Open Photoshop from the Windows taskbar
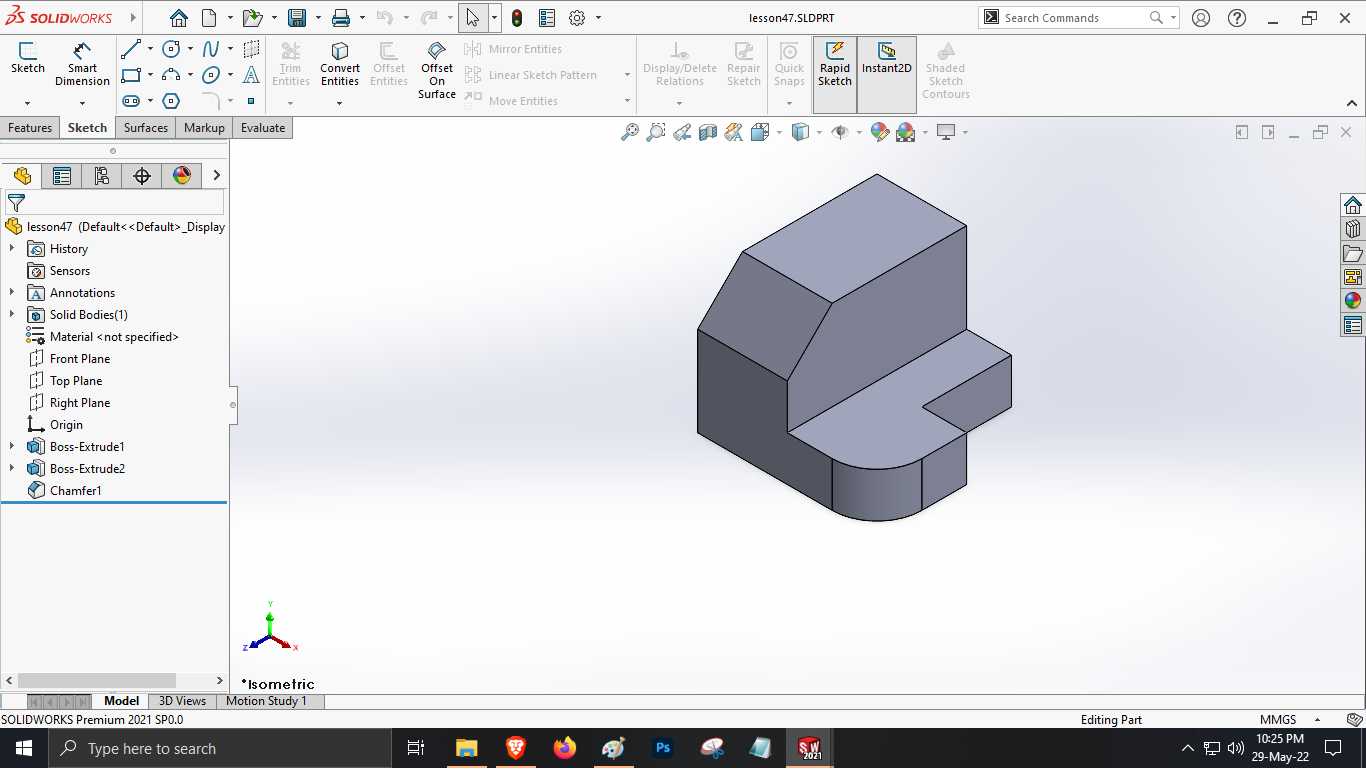Image resolution: width=1366 pixels, height=780 pixels. (662, 748)
